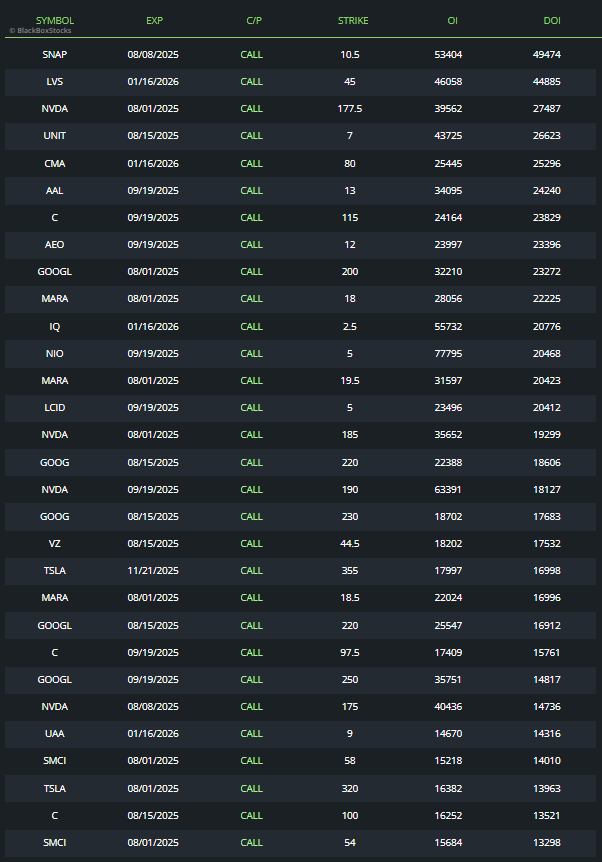Click the OI value 32210
The height and width of the screenshot is (862, 602).
[448, 271]
